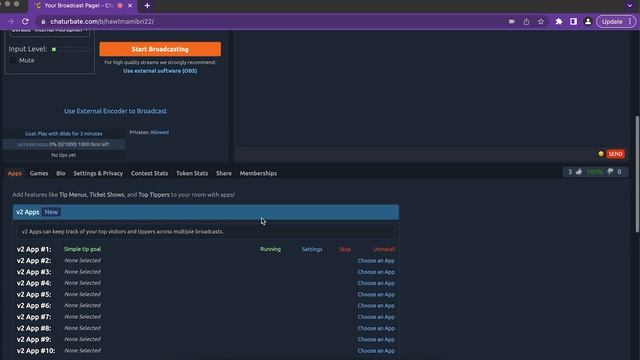
Task: Reload the page with the refresh icon
Action: coord(25,22)
